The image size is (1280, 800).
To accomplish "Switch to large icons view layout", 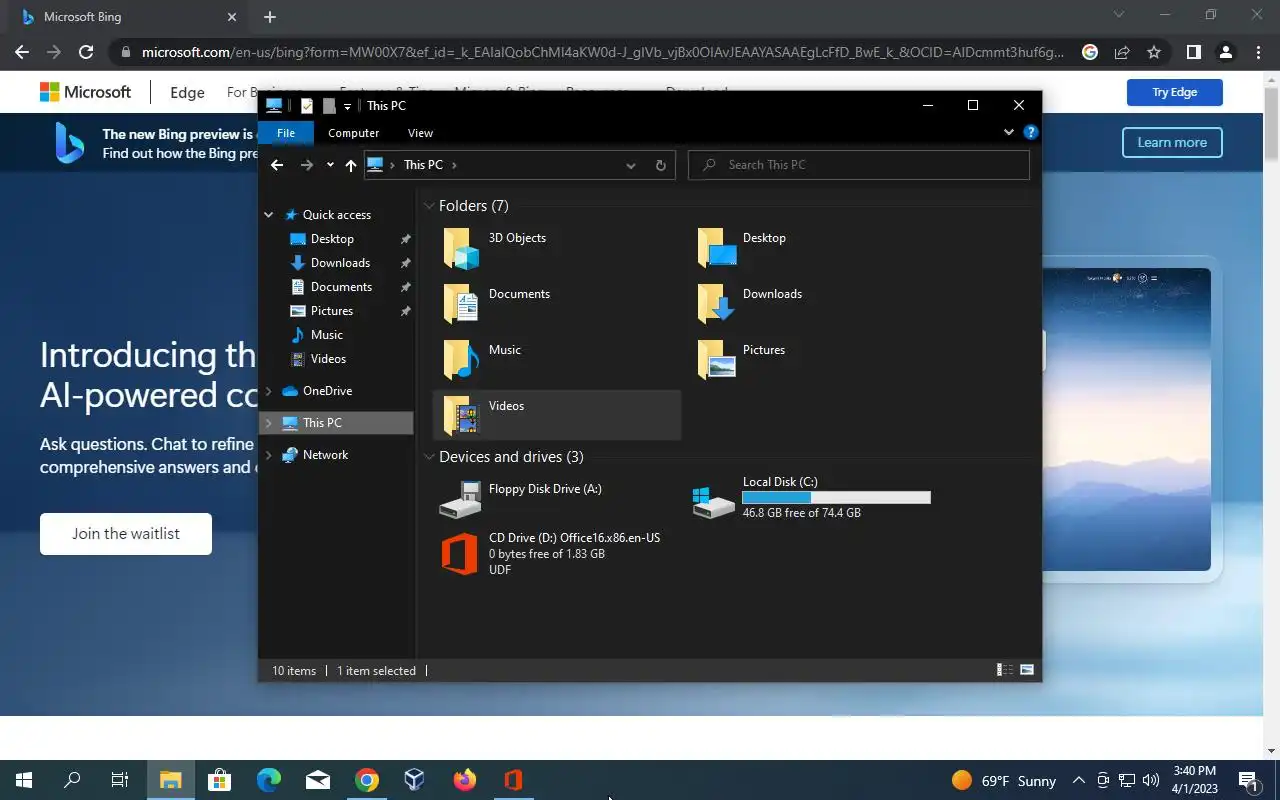I will 1027,670.
